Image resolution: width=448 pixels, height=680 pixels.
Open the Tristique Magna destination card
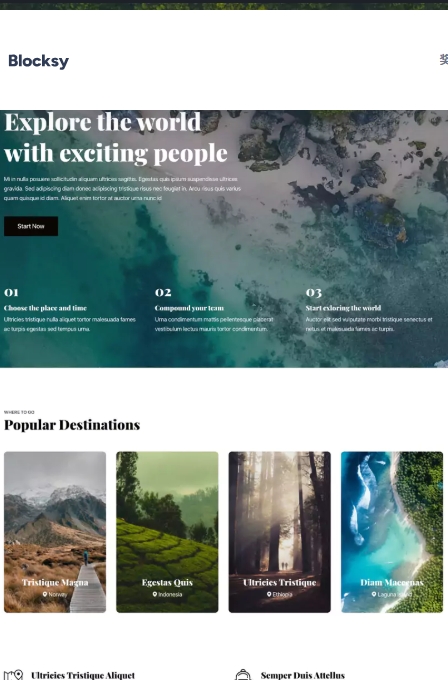click(55, 532)
